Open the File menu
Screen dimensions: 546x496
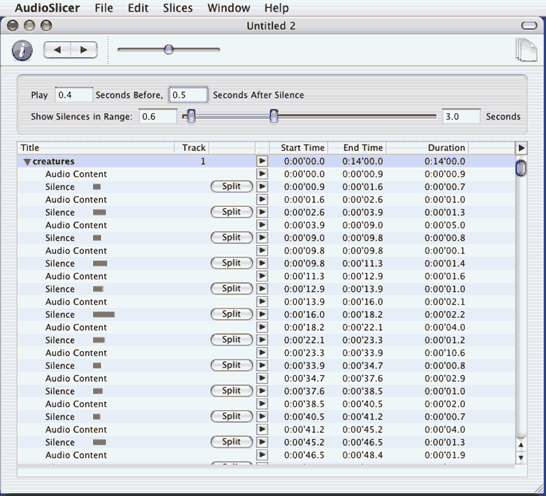(104, 8)
